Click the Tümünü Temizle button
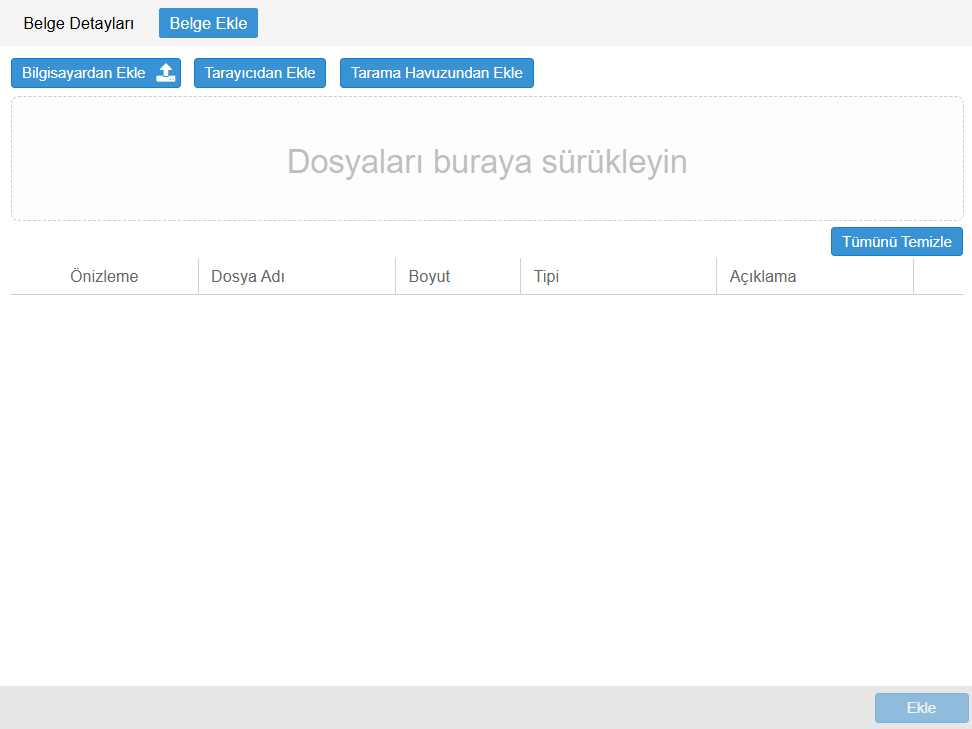The height and width of the screenshot is (729, 972). click(x=896, y=242)
